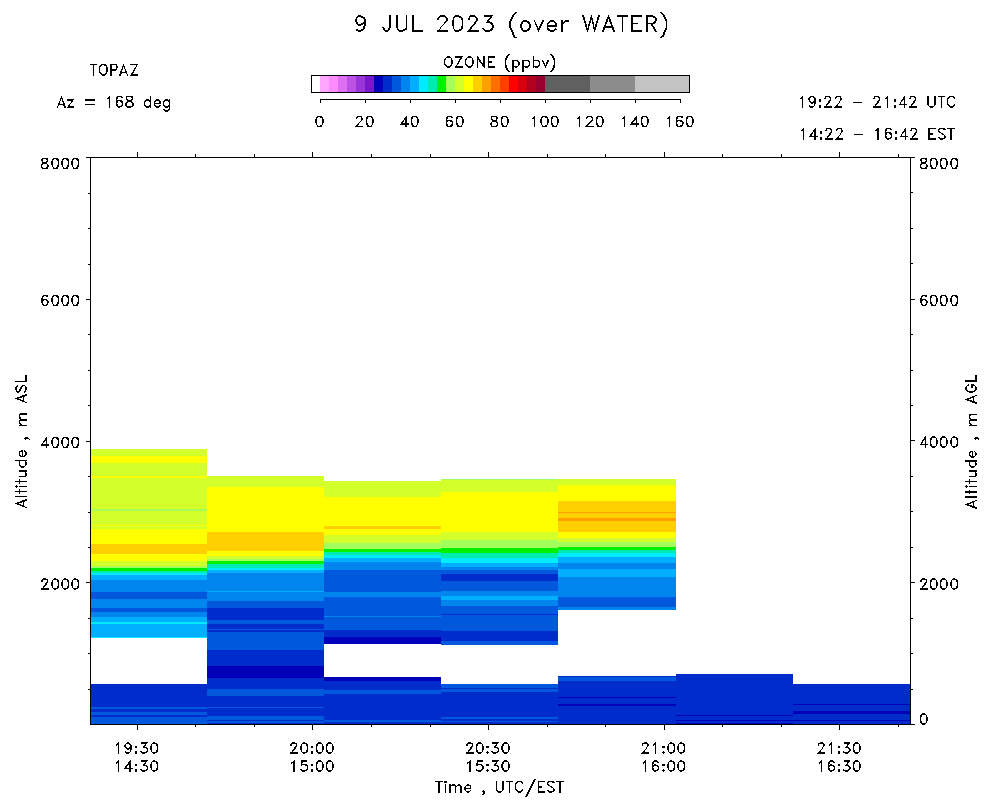
Task: Click colorbar tick label '100'
Action: 545,122
